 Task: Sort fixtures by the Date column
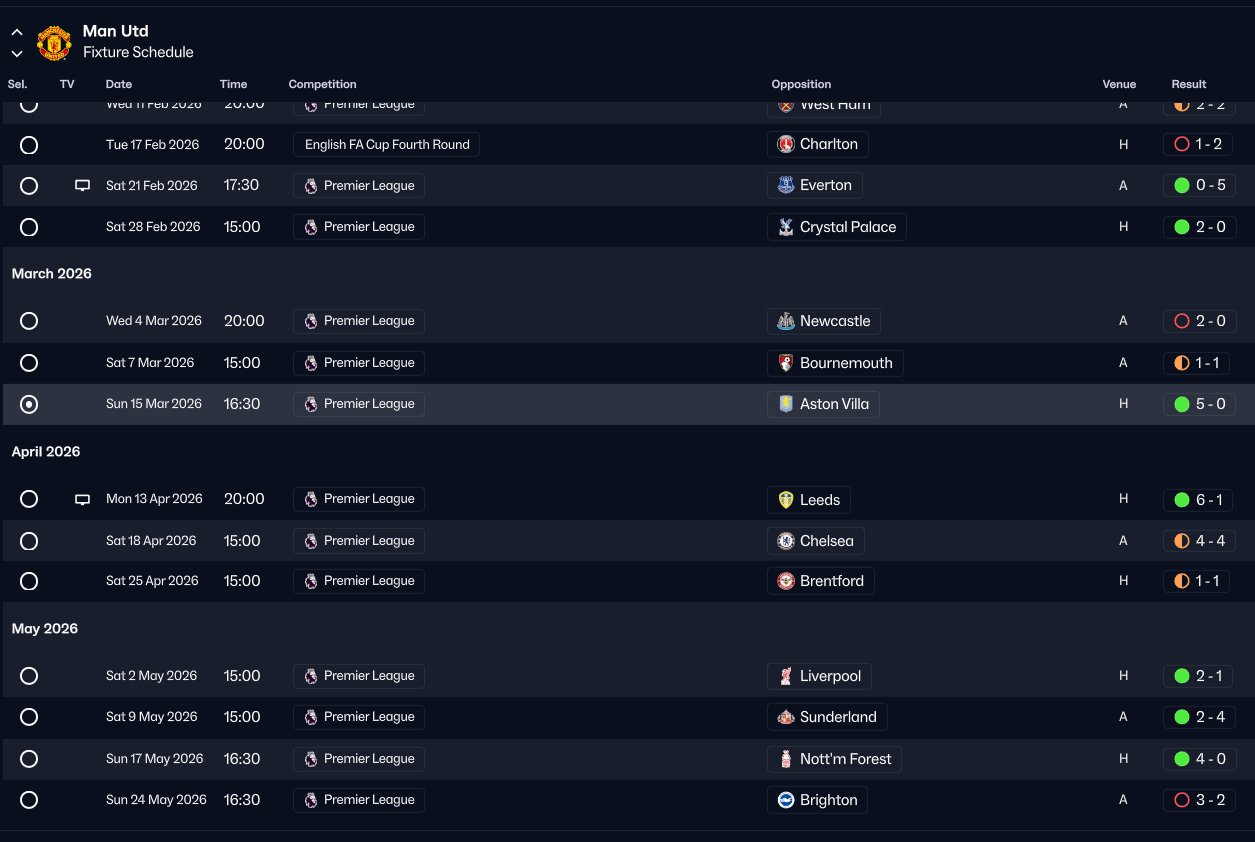tap(119, 84)
